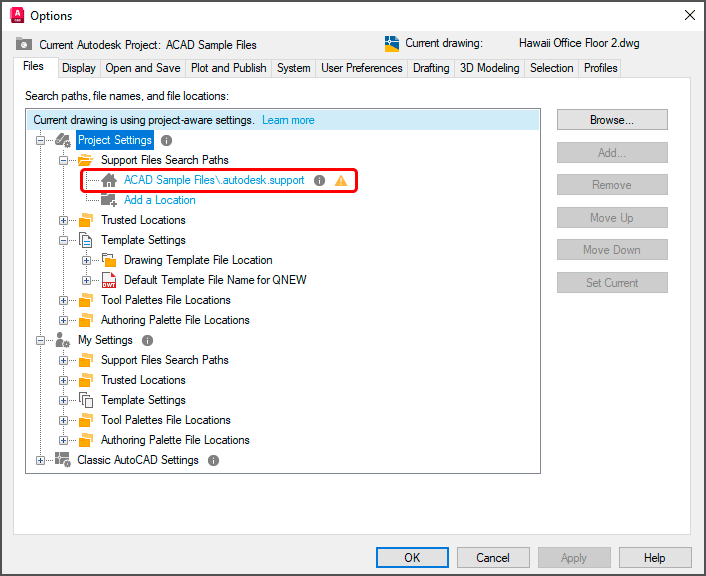Screen dimensions: 706x576
Task: Click the Add a Location link
Action: [159, 200]
